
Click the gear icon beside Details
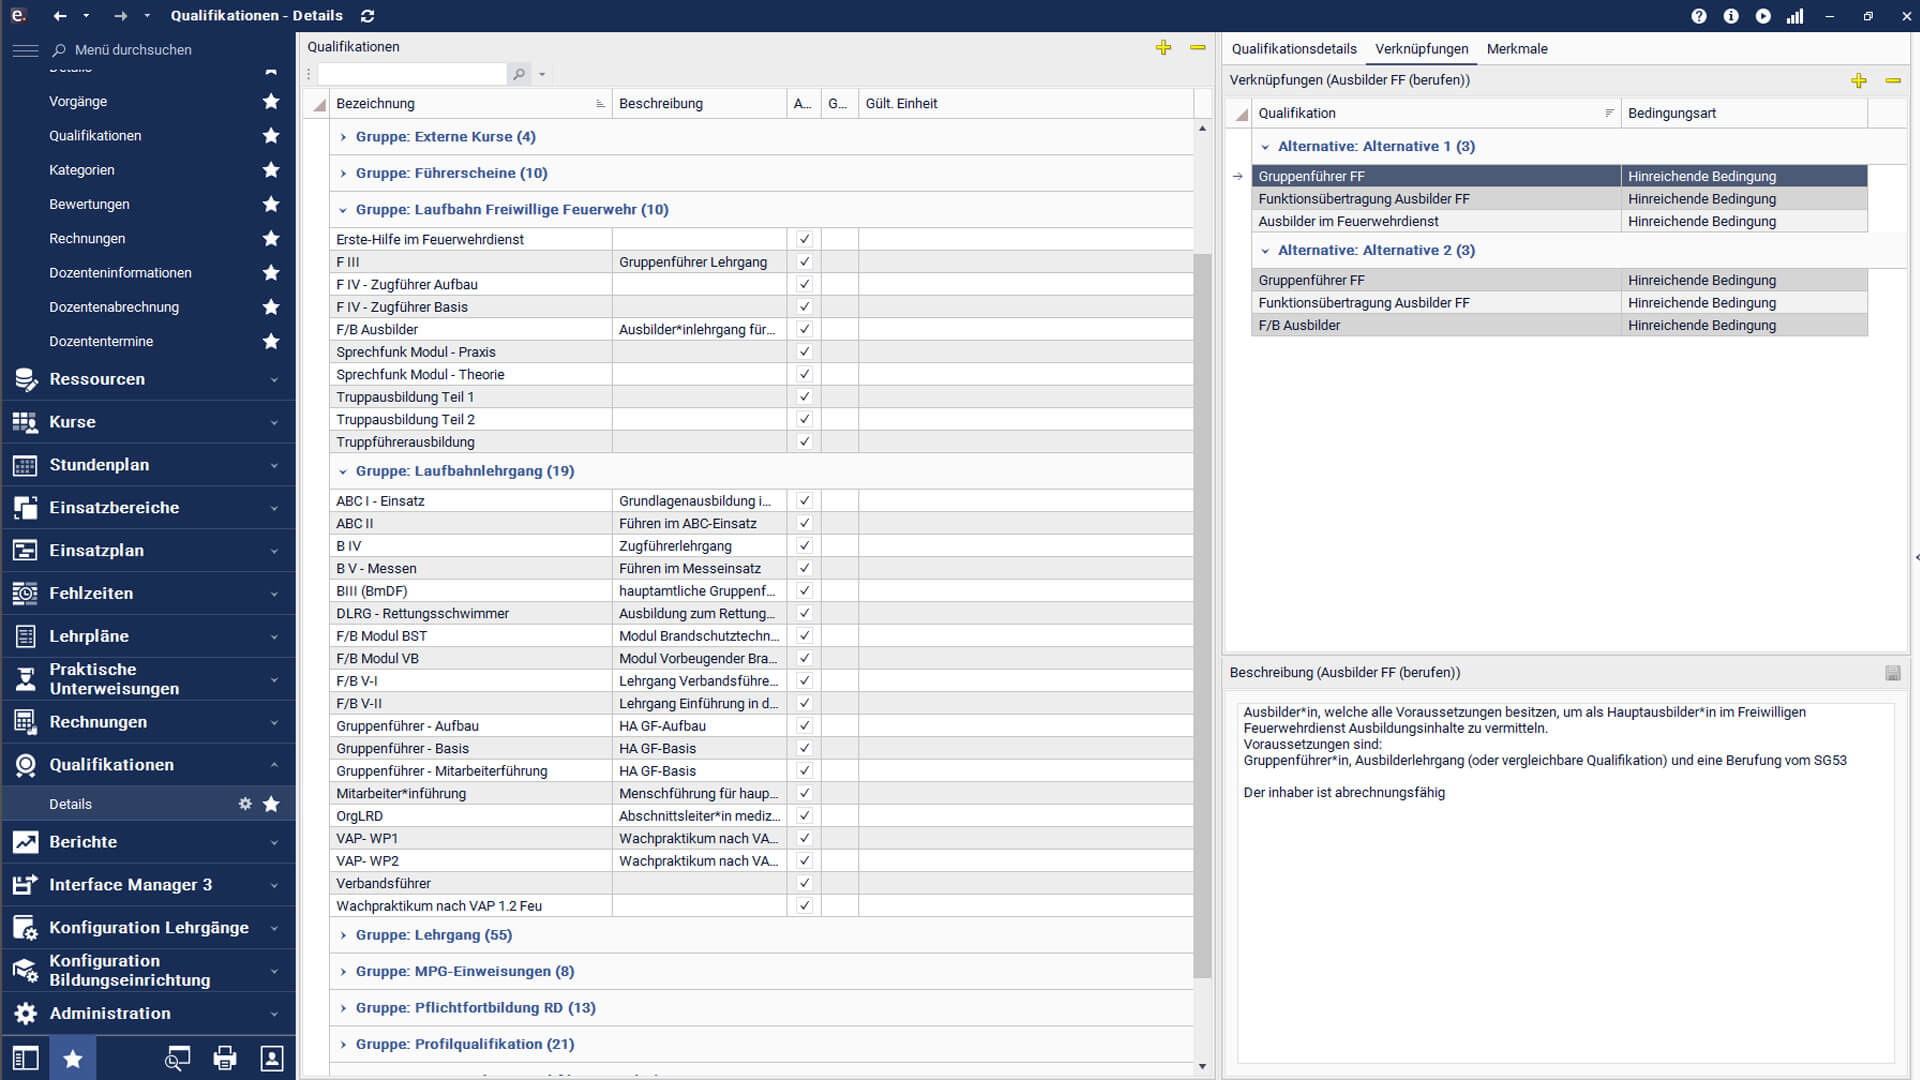pos(245,804)
